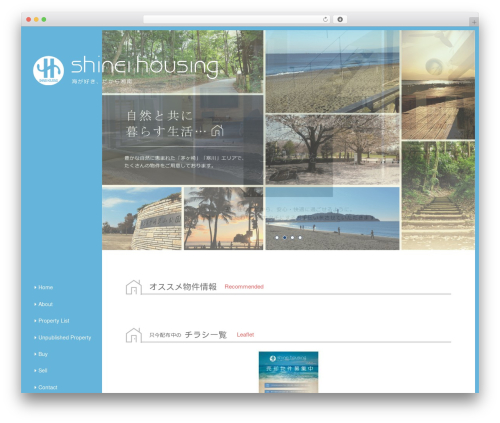Click the house icon beside the Recommended heading
This screenshot has width=500, height=423.
pyautogui.click(x=134, y=287)
